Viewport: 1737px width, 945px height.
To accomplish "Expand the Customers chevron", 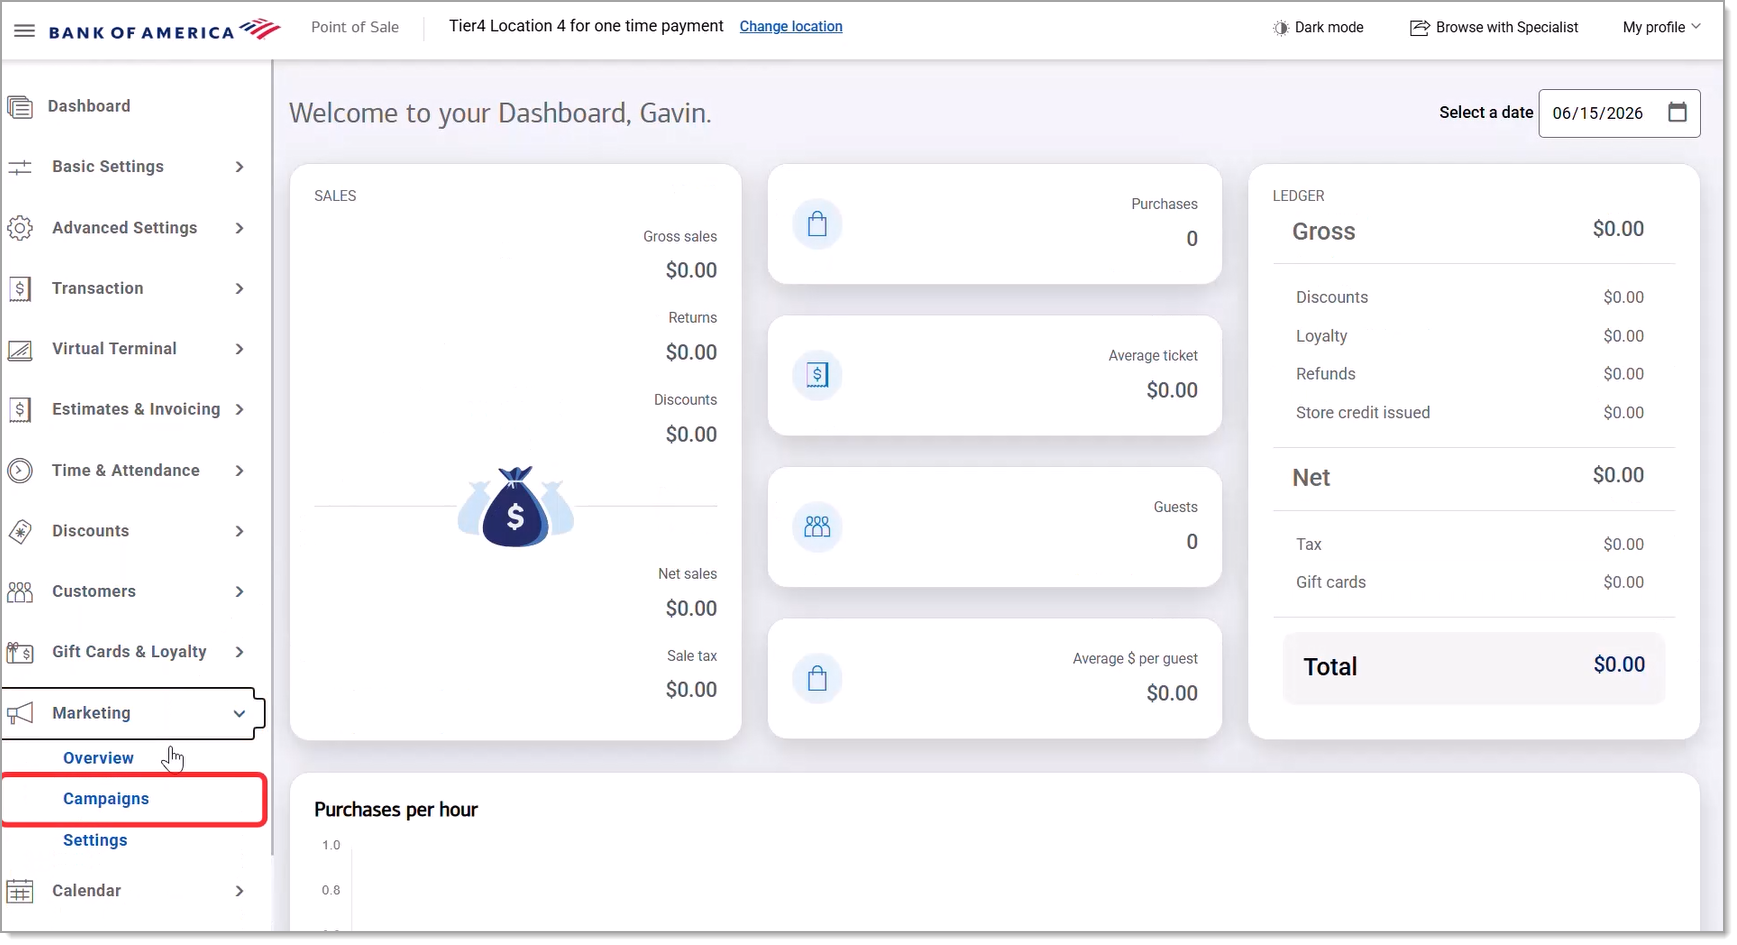I will [x=239, y=592].
